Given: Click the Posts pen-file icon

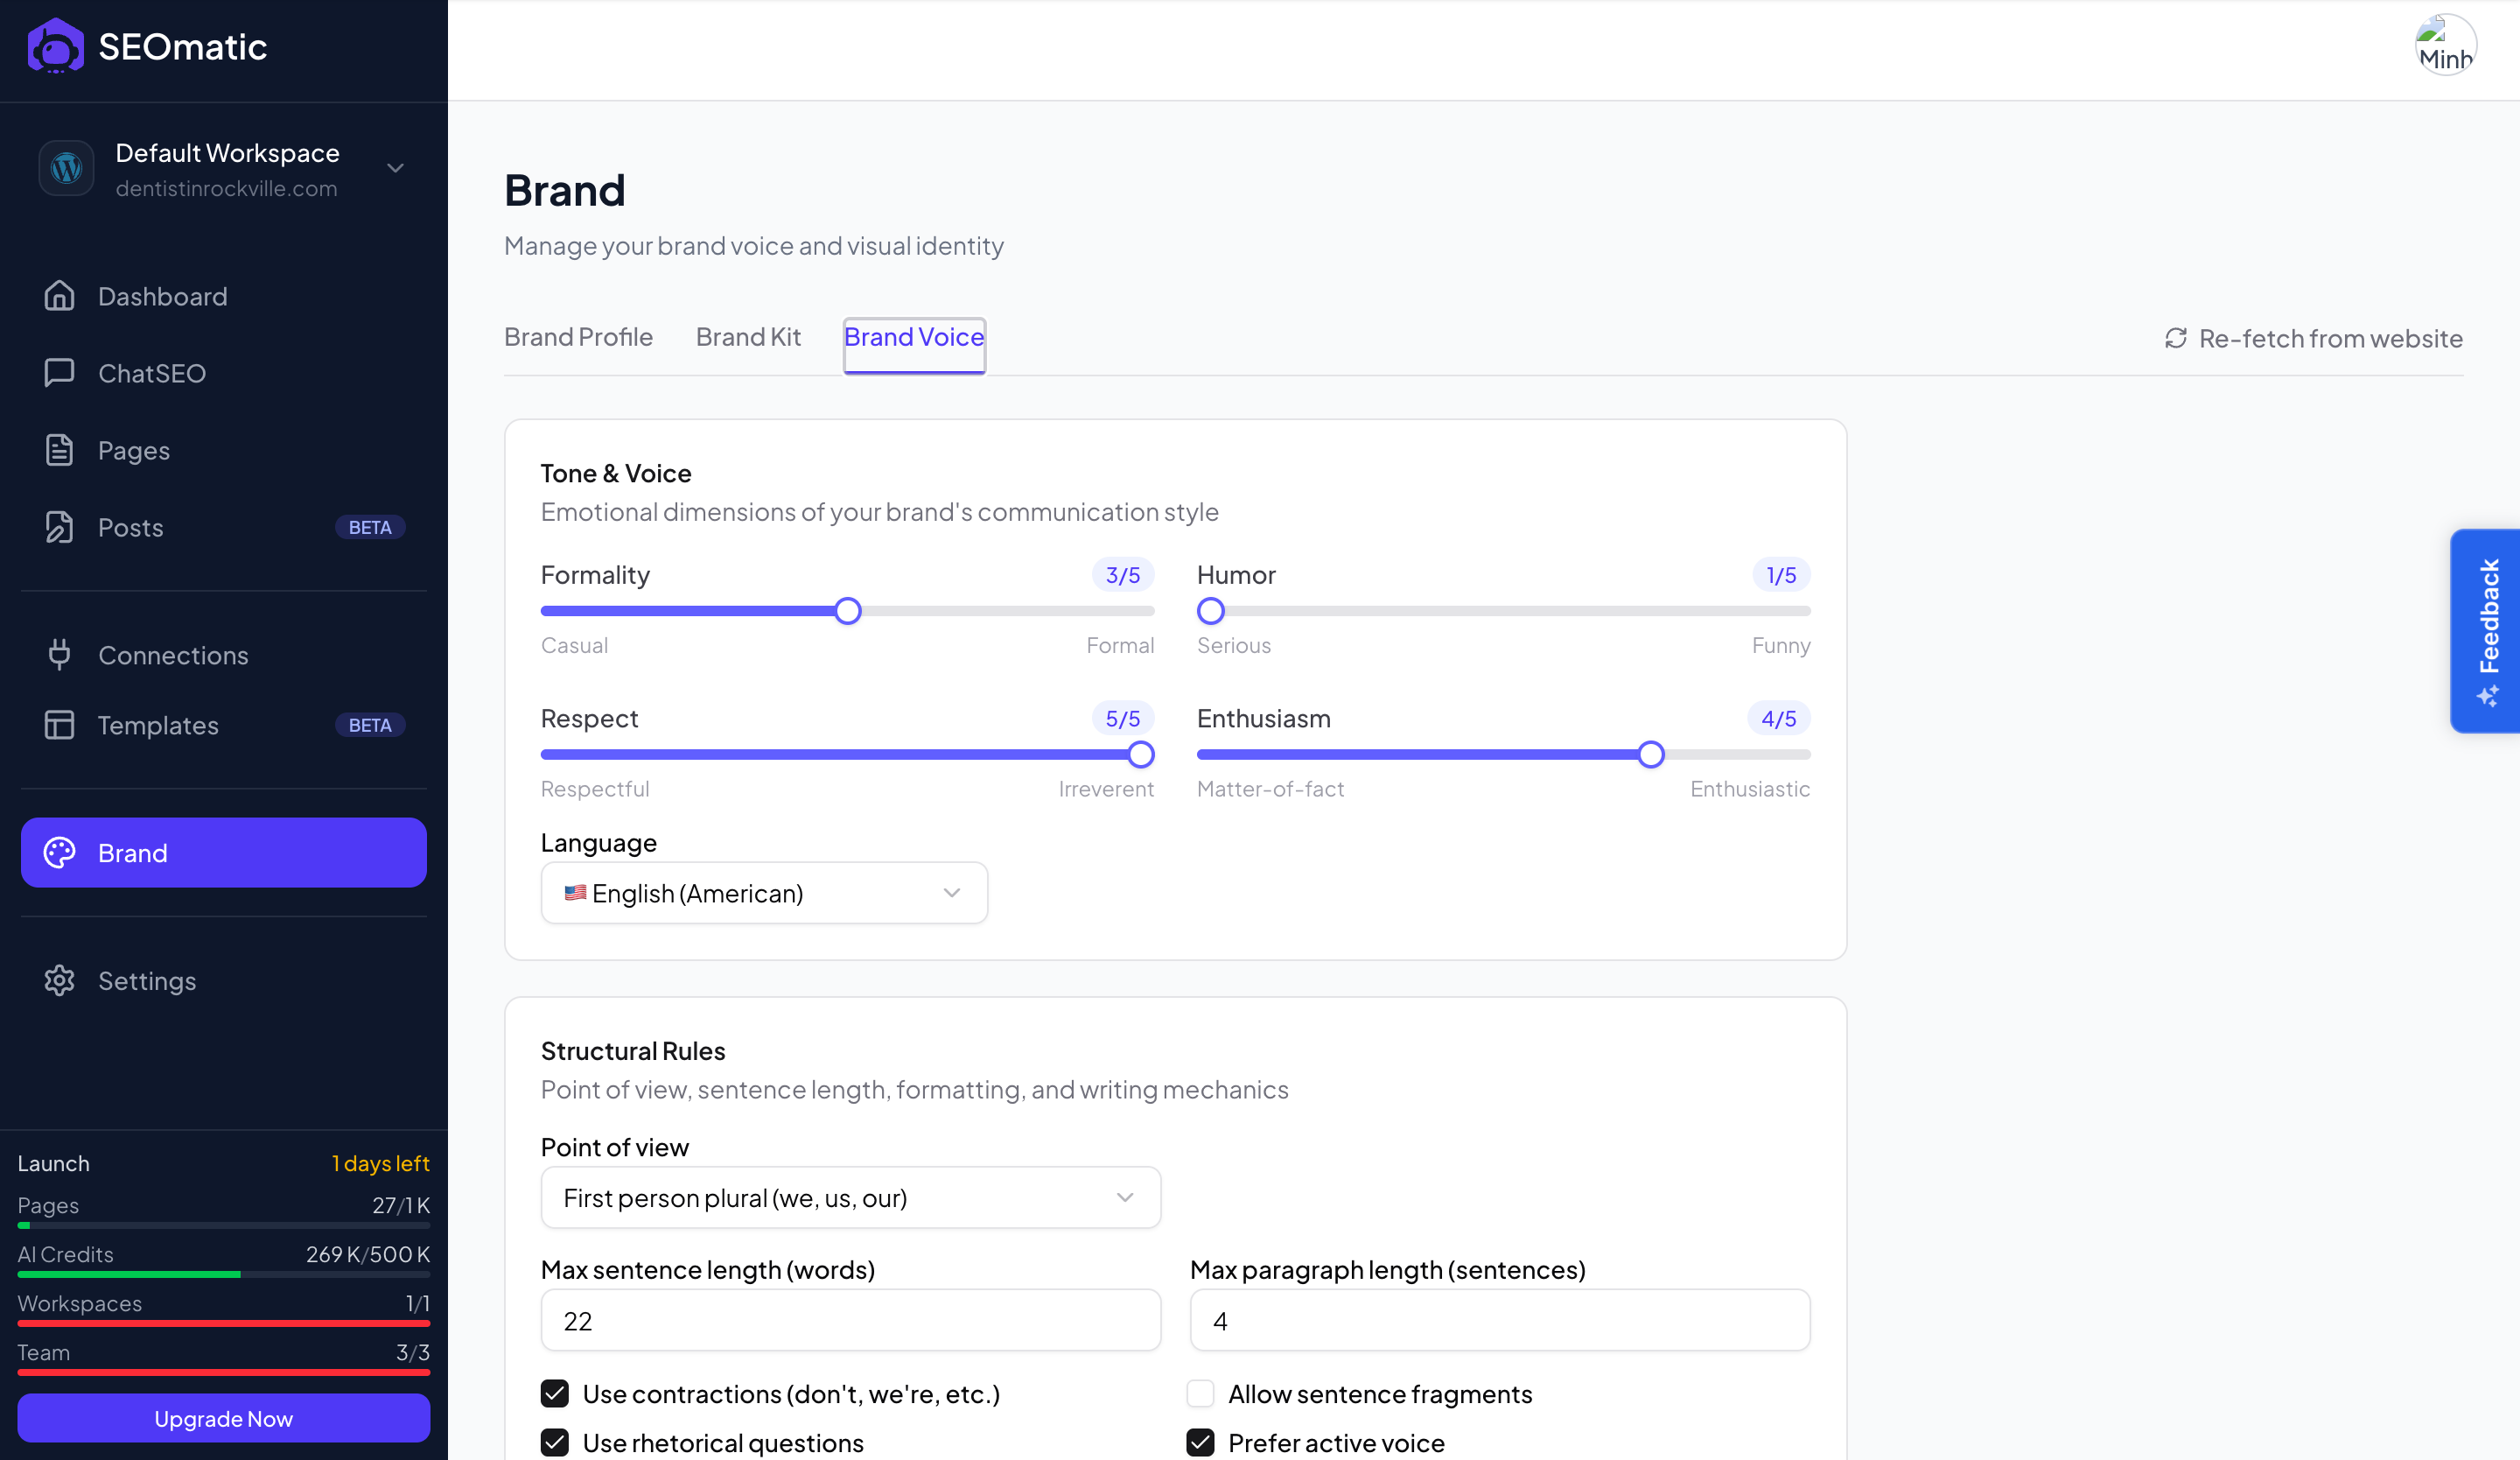Looking at the screenshot, I should [x=59, y=527].
